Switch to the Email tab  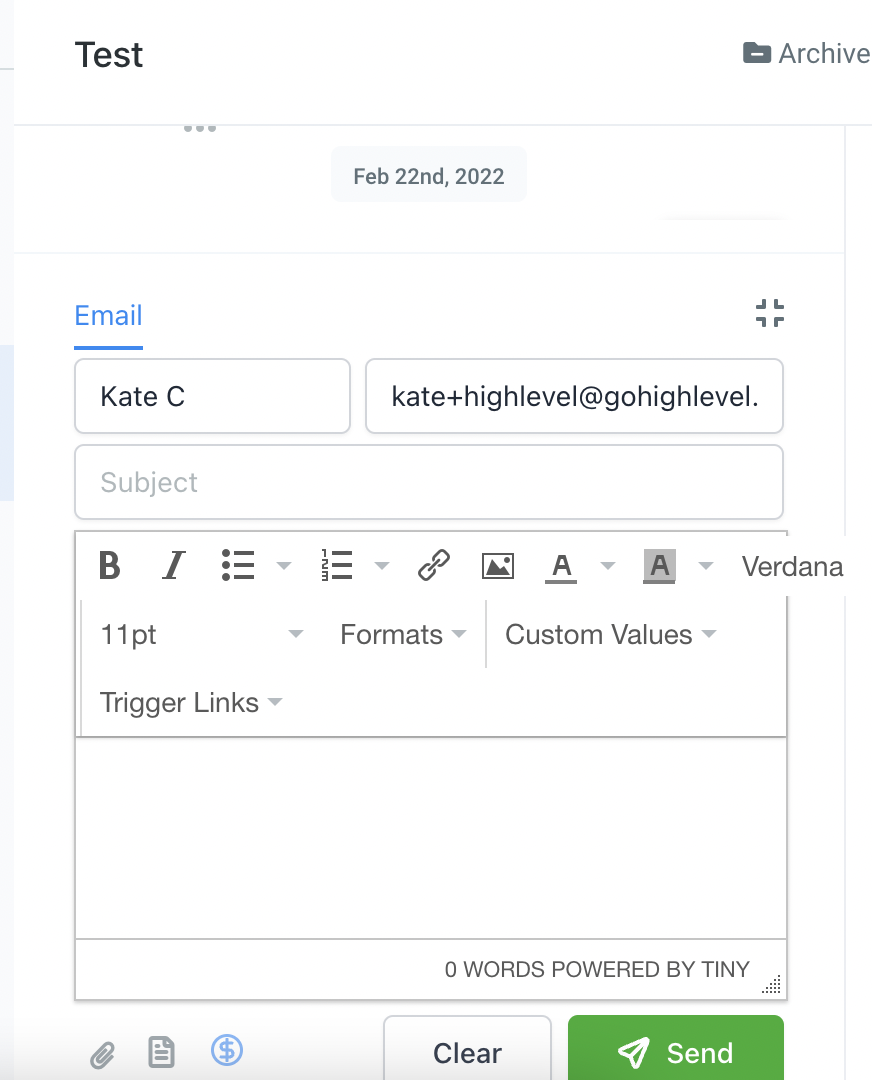(x=107, y=315)
